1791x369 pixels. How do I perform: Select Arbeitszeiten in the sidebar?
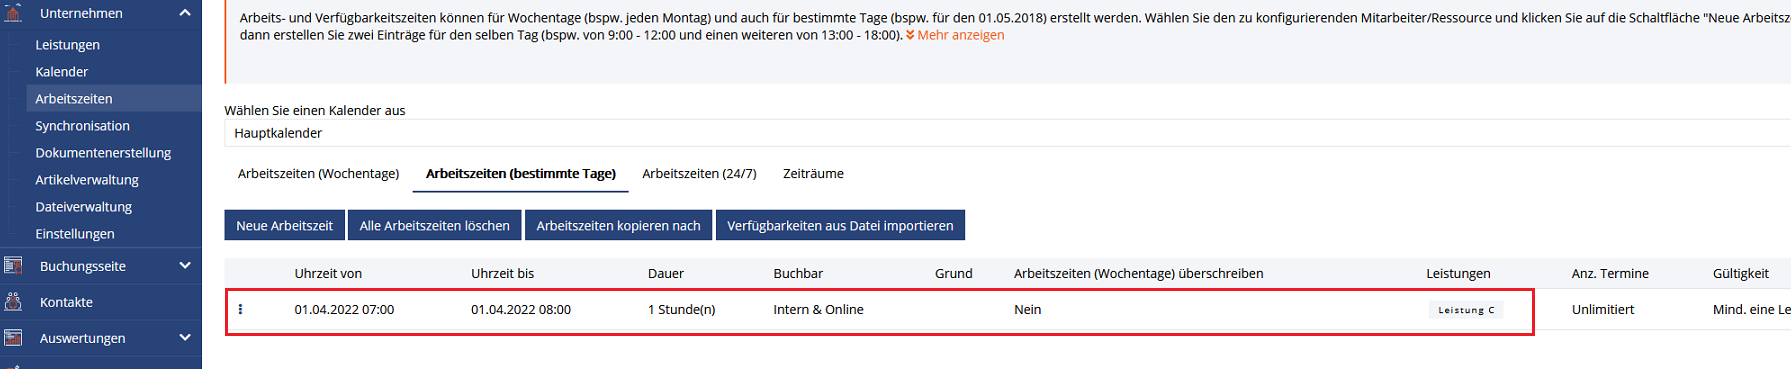(73, 99)
